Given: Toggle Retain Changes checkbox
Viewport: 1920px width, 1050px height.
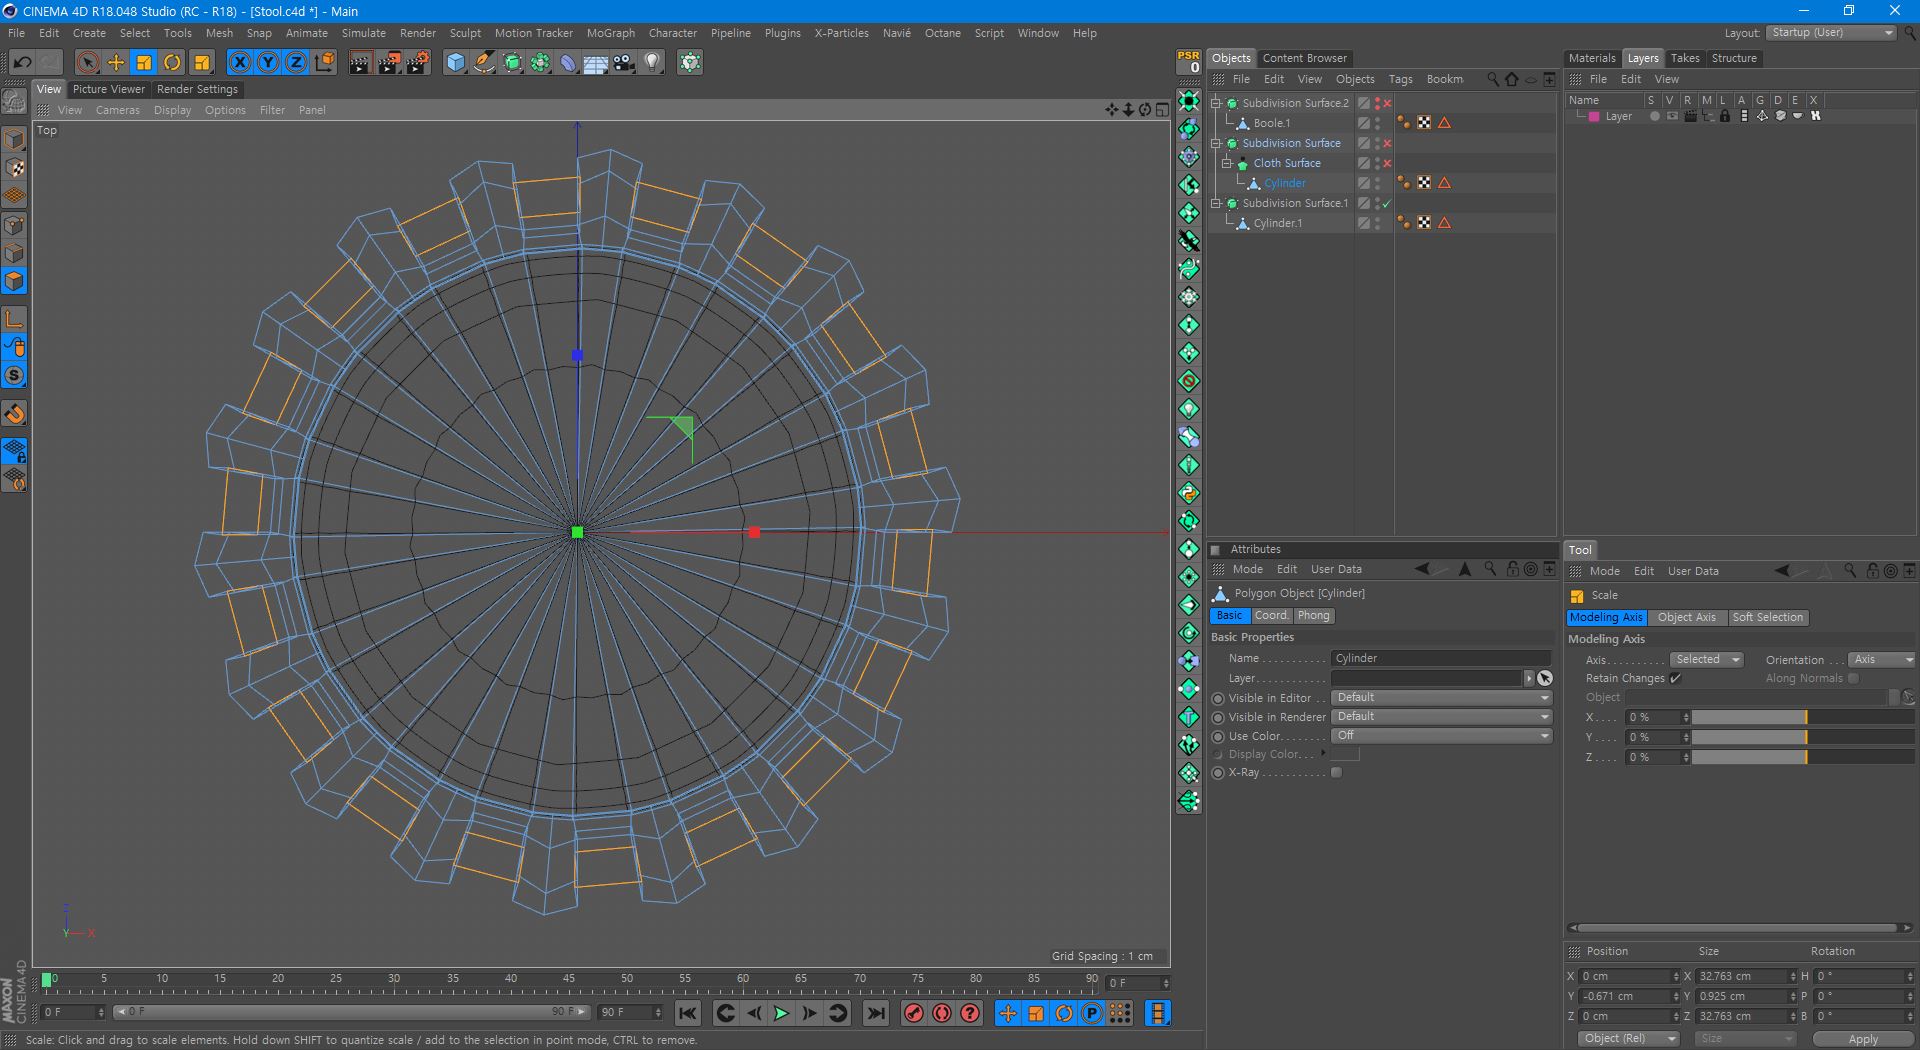Looking at the screenshot, I should pyautogui.click(x=1676, y=679).
